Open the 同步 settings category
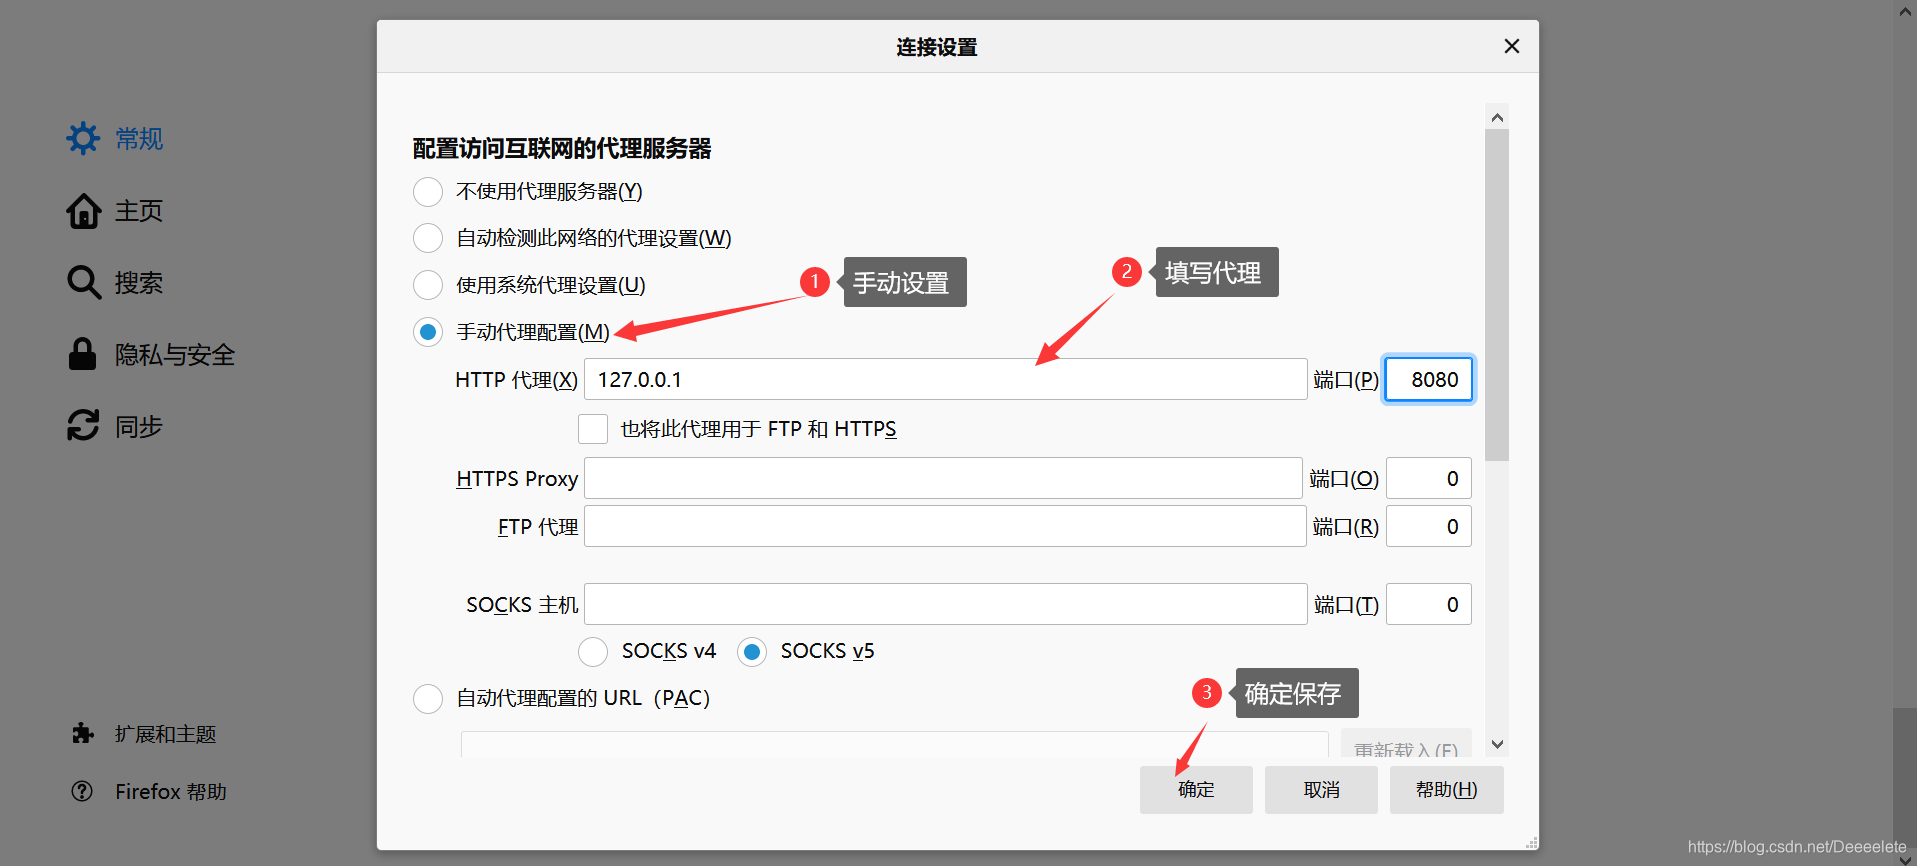This screenshot has height=866, width=1917. pyautogui.click(x=139, y=427)
